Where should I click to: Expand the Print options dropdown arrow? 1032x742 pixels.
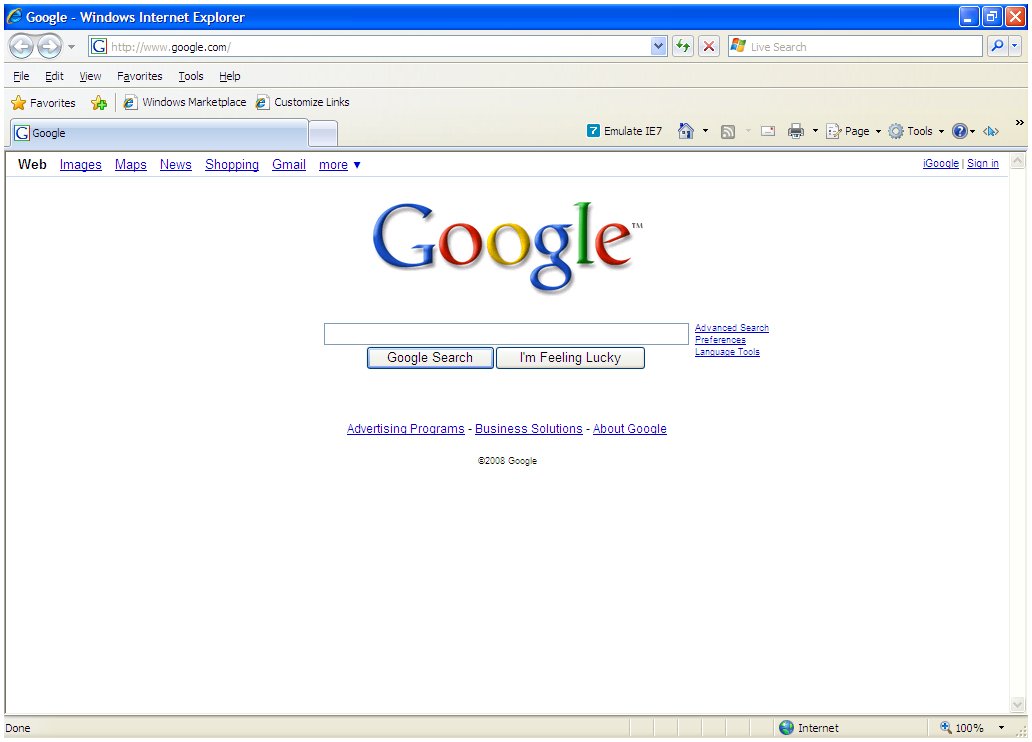(x=815, y=131)
